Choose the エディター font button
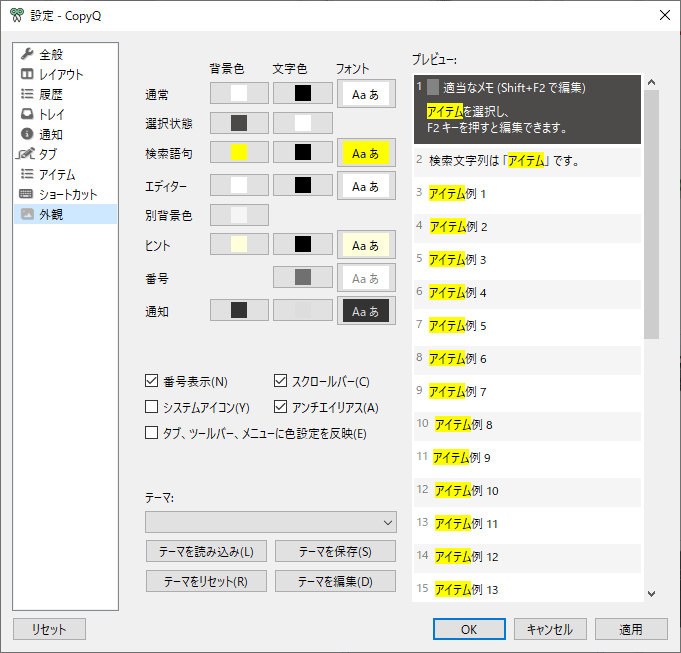 [366, 185]
